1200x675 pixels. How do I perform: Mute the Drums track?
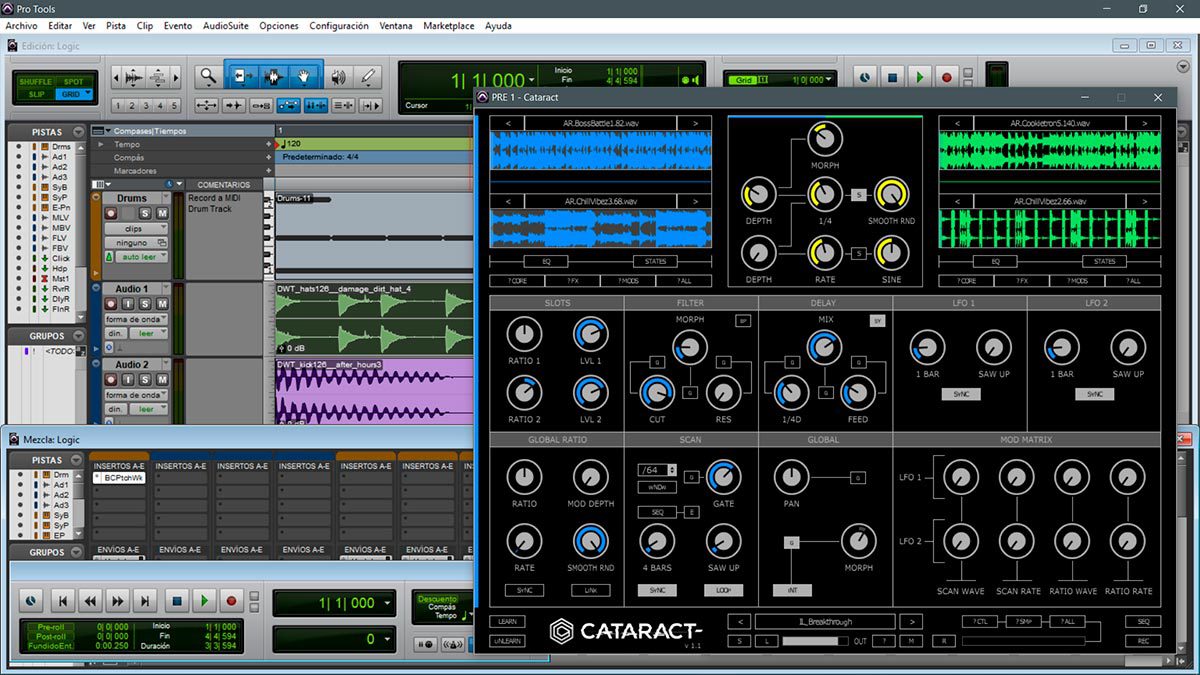pos(161,213)
